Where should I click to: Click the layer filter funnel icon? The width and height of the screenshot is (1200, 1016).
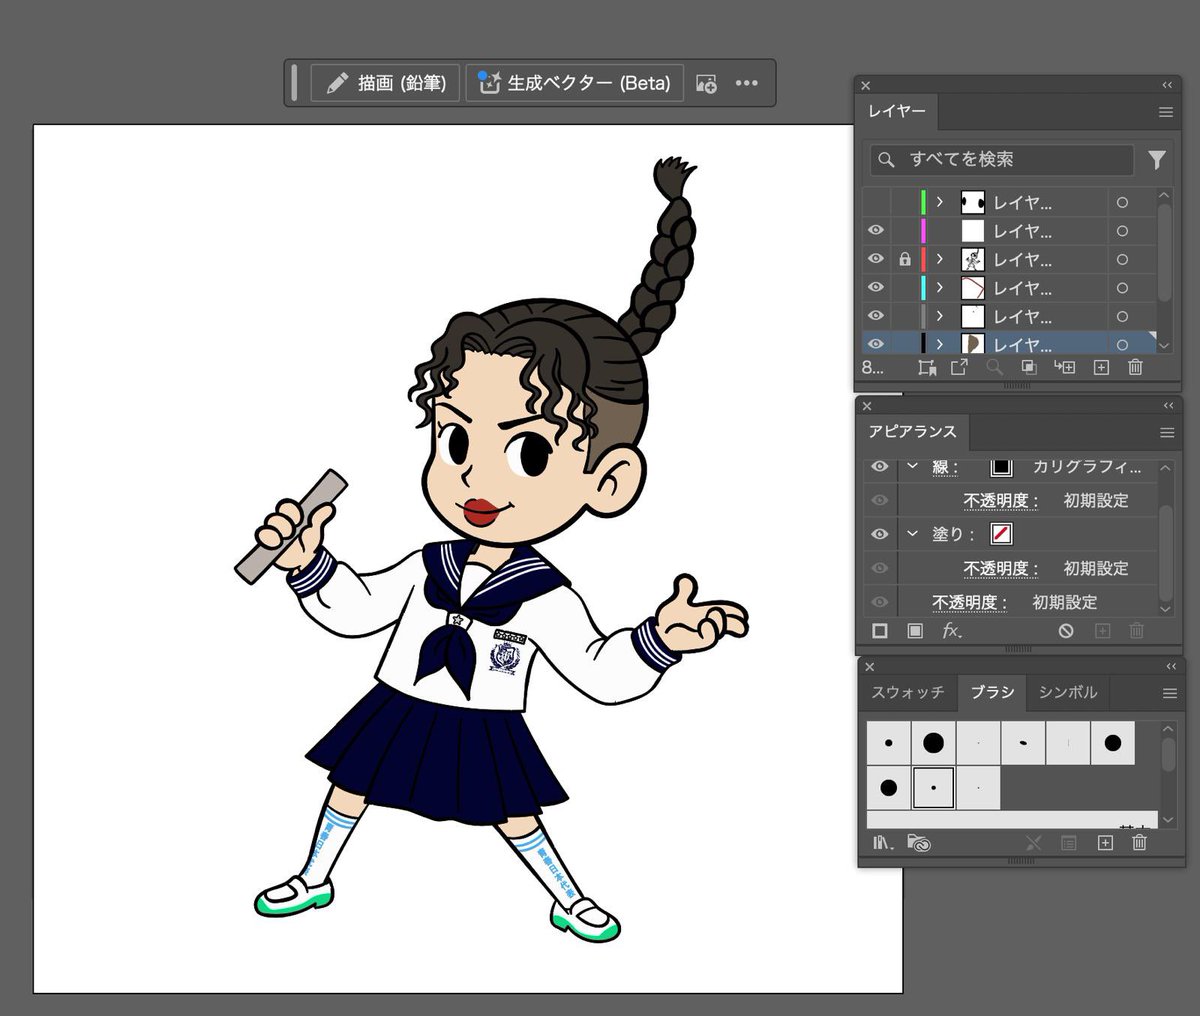pos(1157,159)
